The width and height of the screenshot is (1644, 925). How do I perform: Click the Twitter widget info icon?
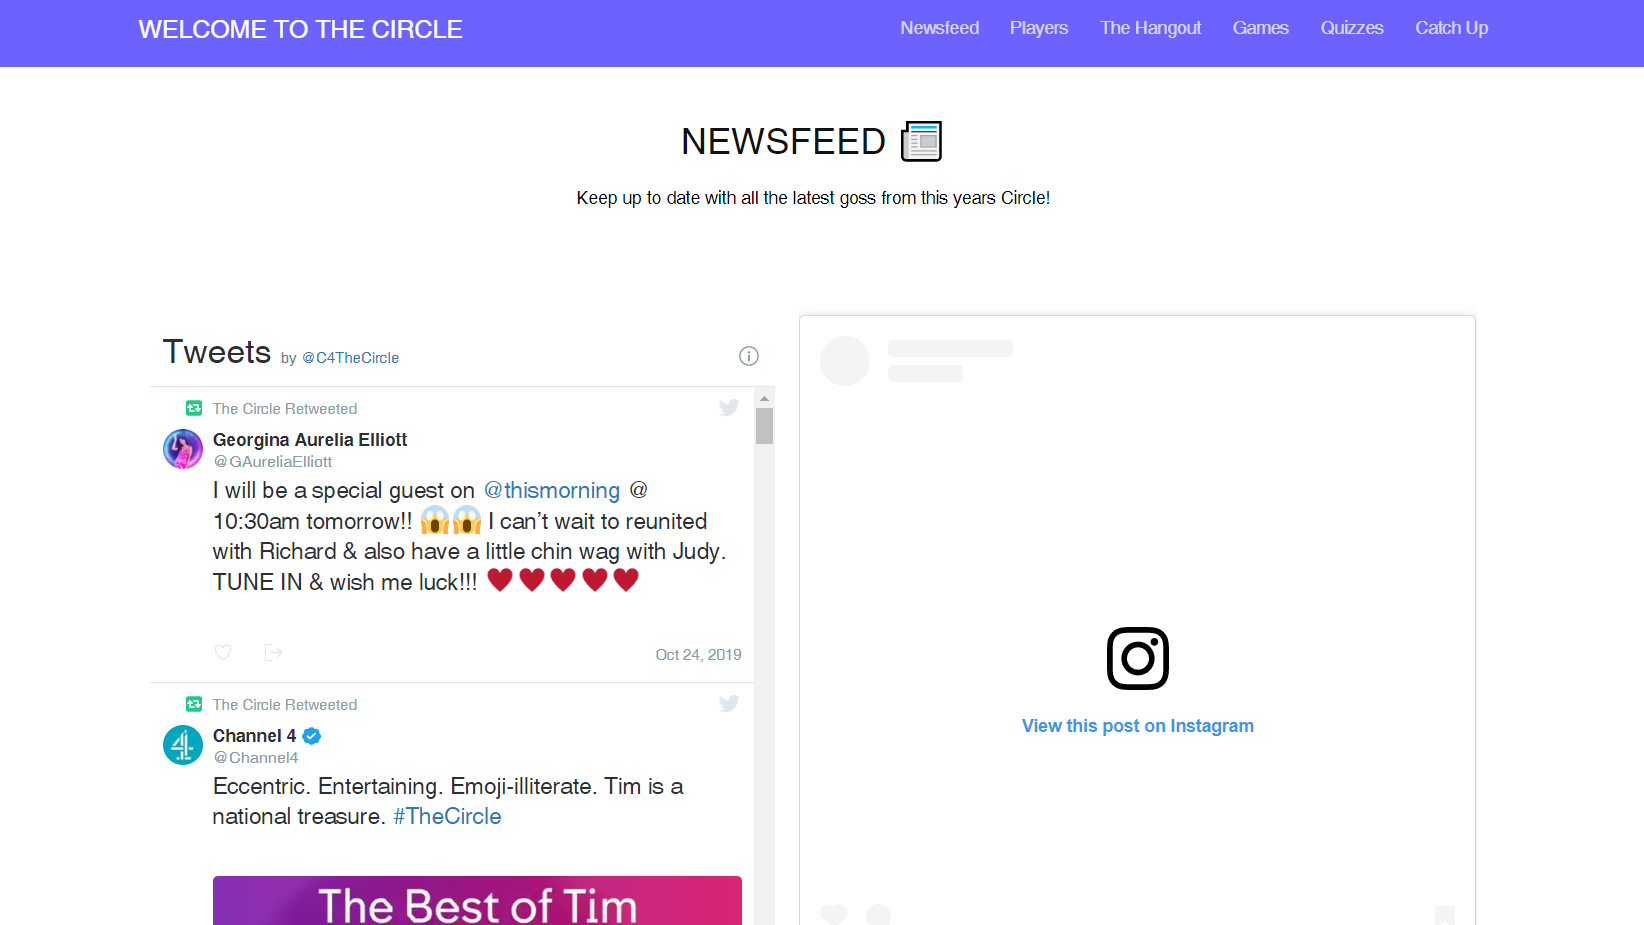tap(749, 356)
